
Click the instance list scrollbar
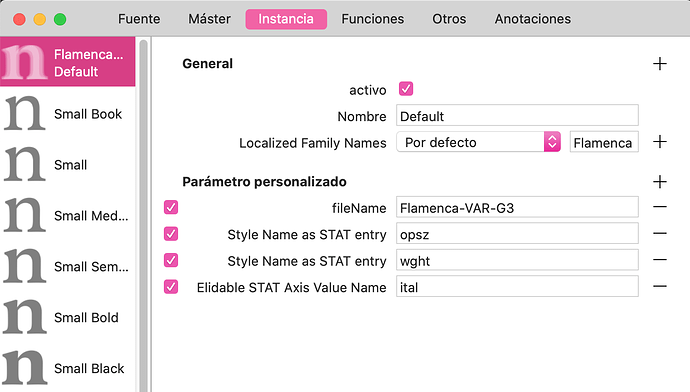(143, 216)
